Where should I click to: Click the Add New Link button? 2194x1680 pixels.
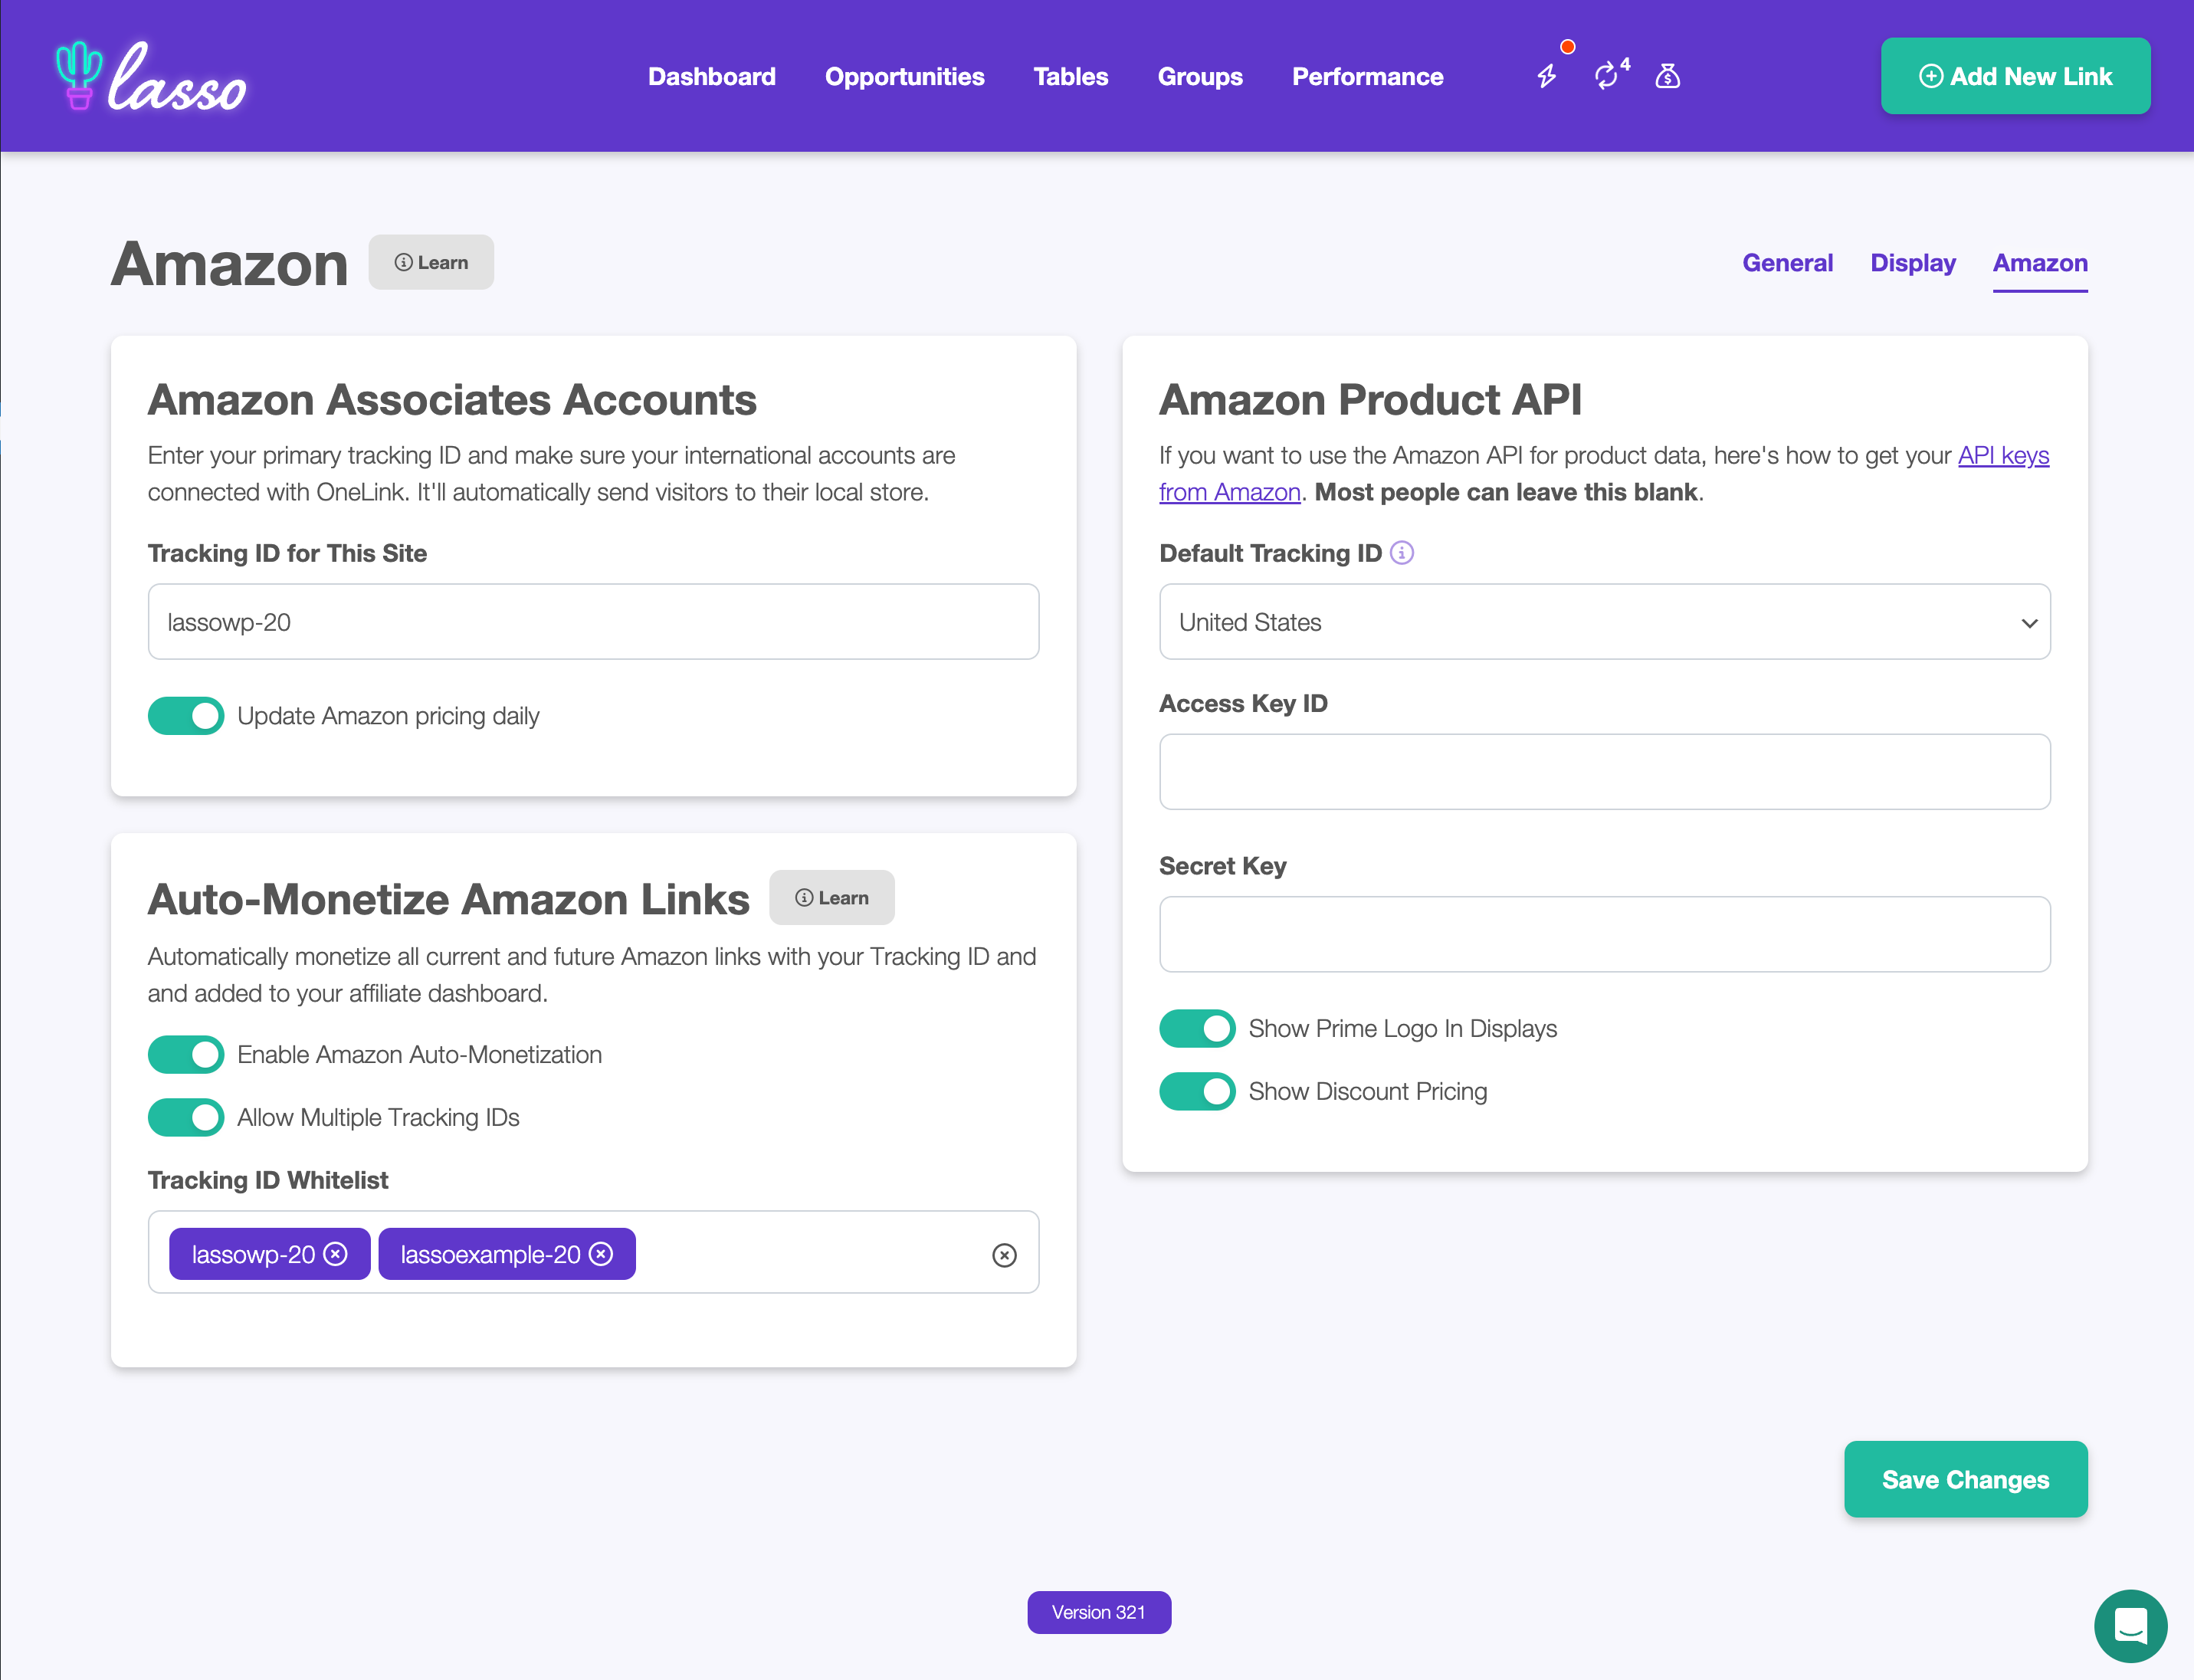(x=2015, y=76)
